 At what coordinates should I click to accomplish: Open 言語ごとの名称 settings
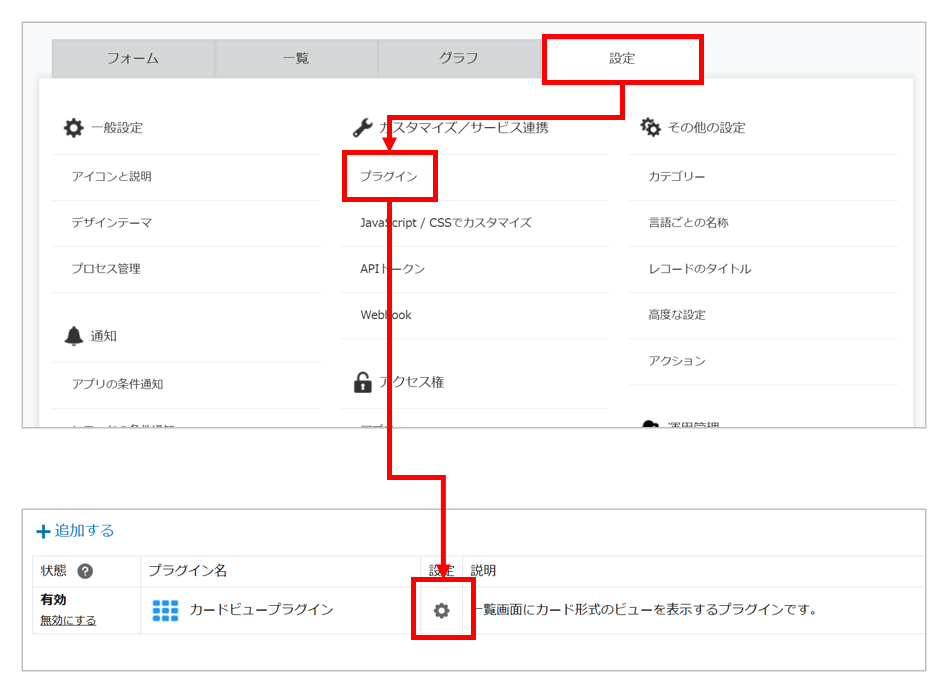688,223
